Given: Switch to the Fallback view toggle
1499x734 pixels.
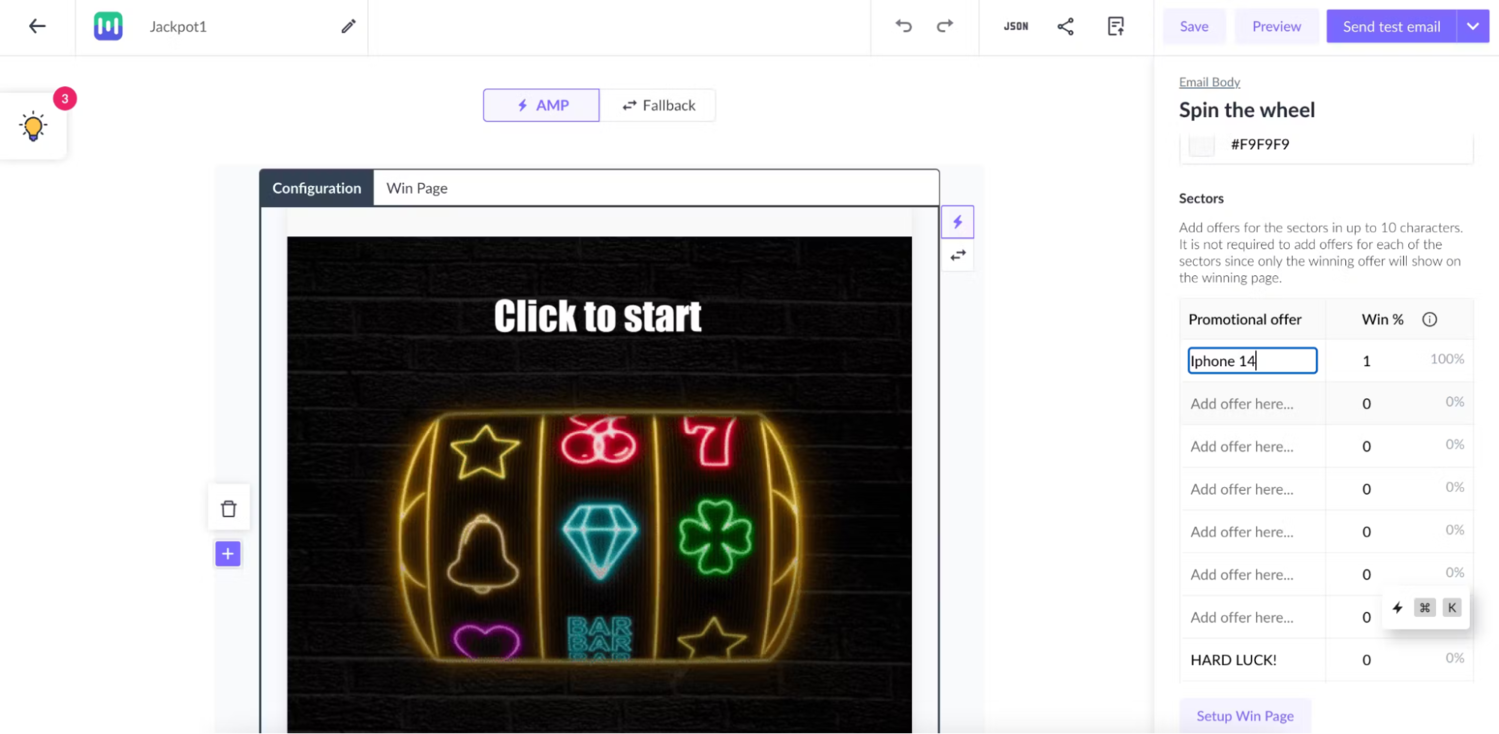Looking at the screenshot, I should (x=657, y=105).
